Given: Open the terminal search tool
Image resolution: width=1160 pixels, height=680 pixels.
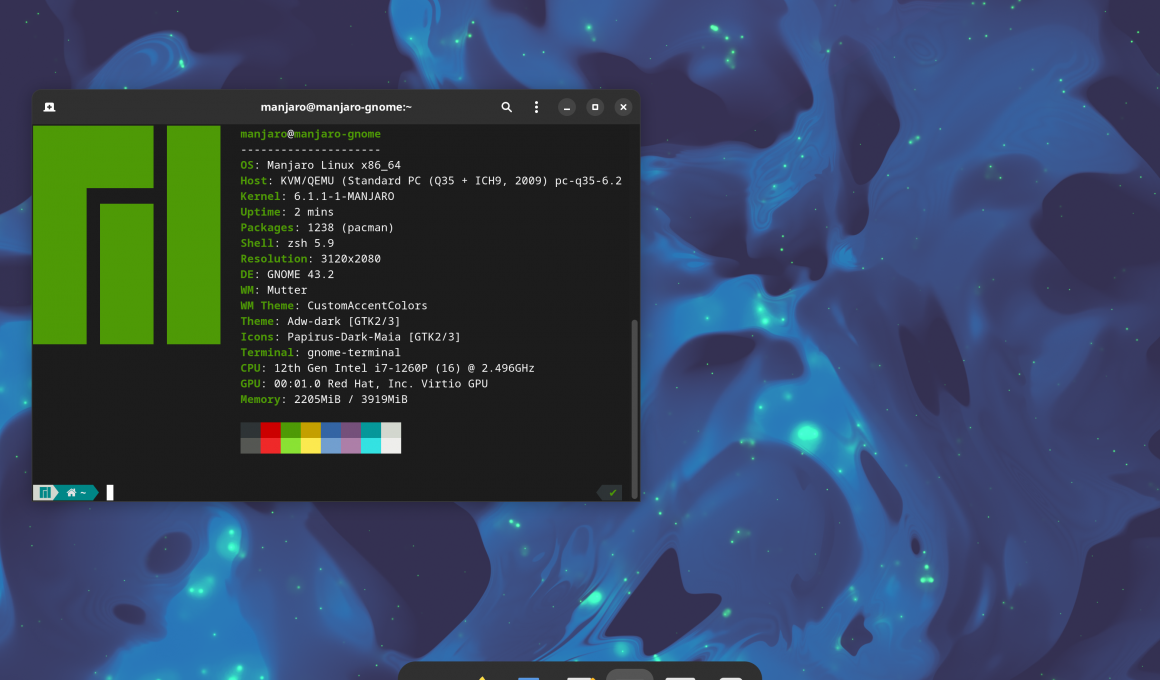Looking at the screenshot, I should click(x=507, y=107).
